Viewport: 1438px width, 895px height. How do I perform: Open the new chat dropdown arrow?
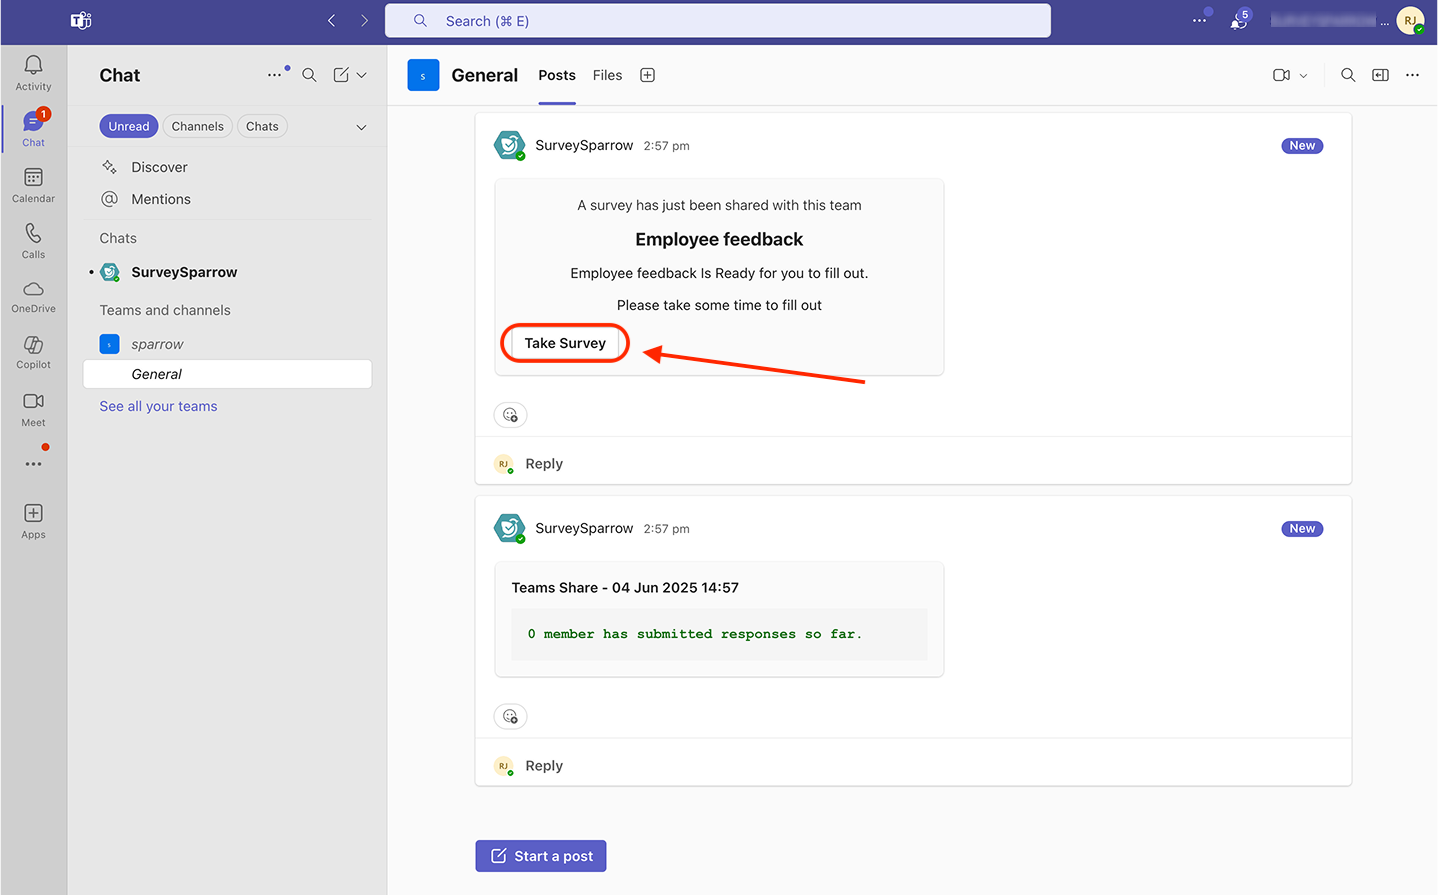coord(362,75)
